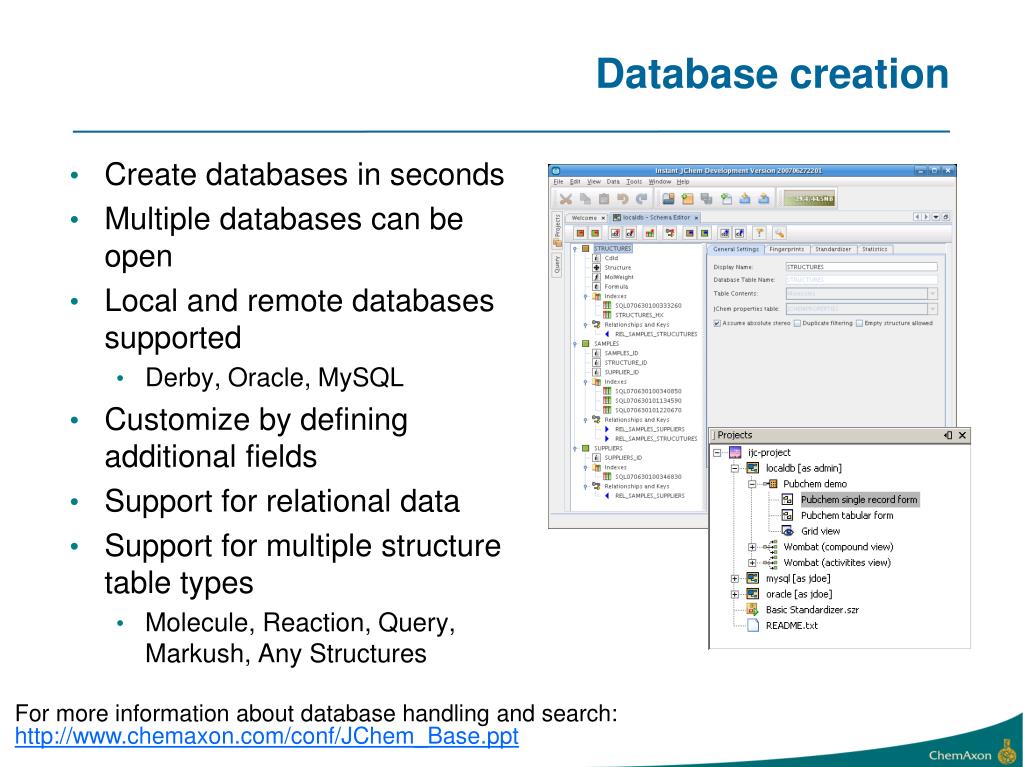Collapse the localdb [as admin] node
Viewport: 1023px width, 767px height.
click(x=735, y=468)
